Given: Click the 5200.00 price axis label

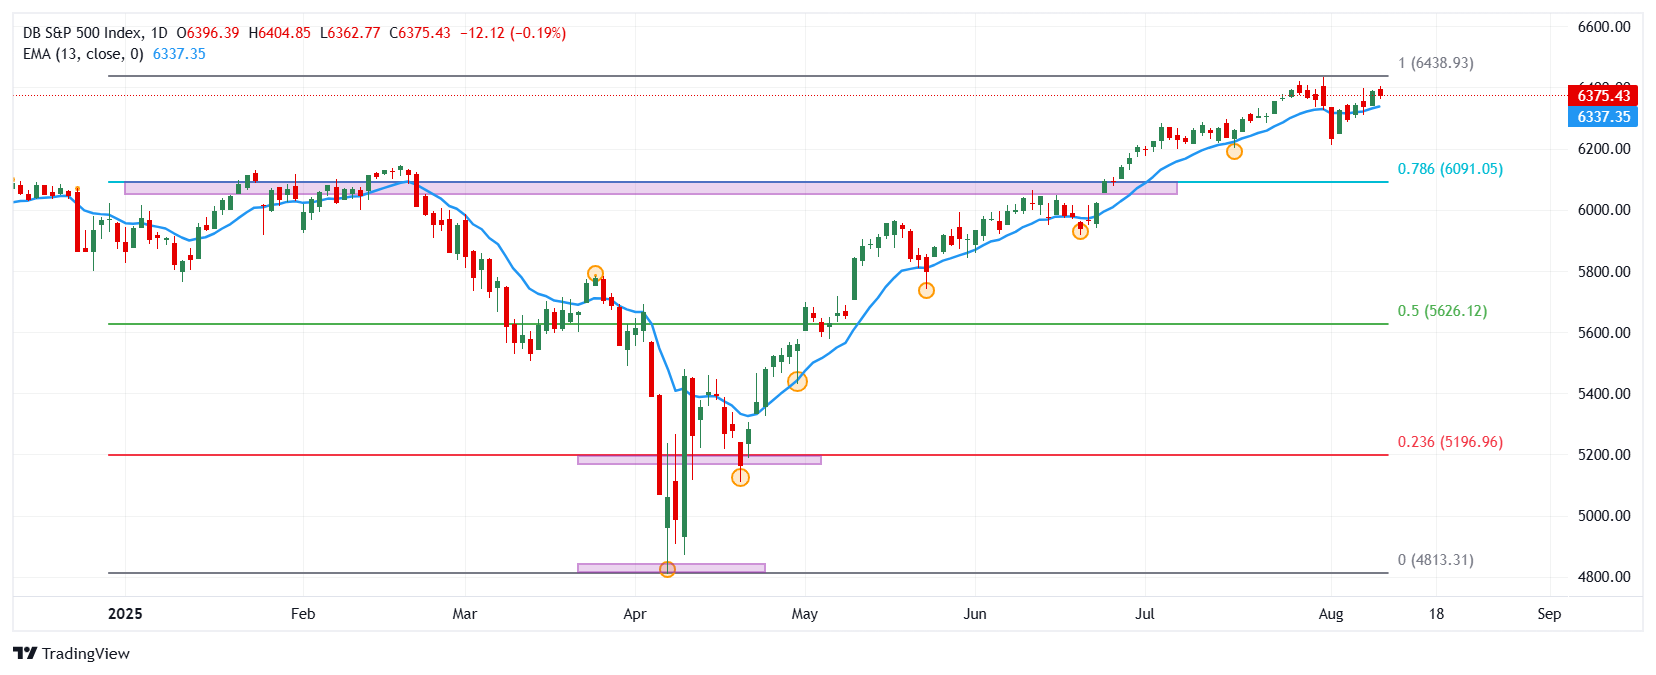Looking at the screenshot, I should (x=1604, y=455).
